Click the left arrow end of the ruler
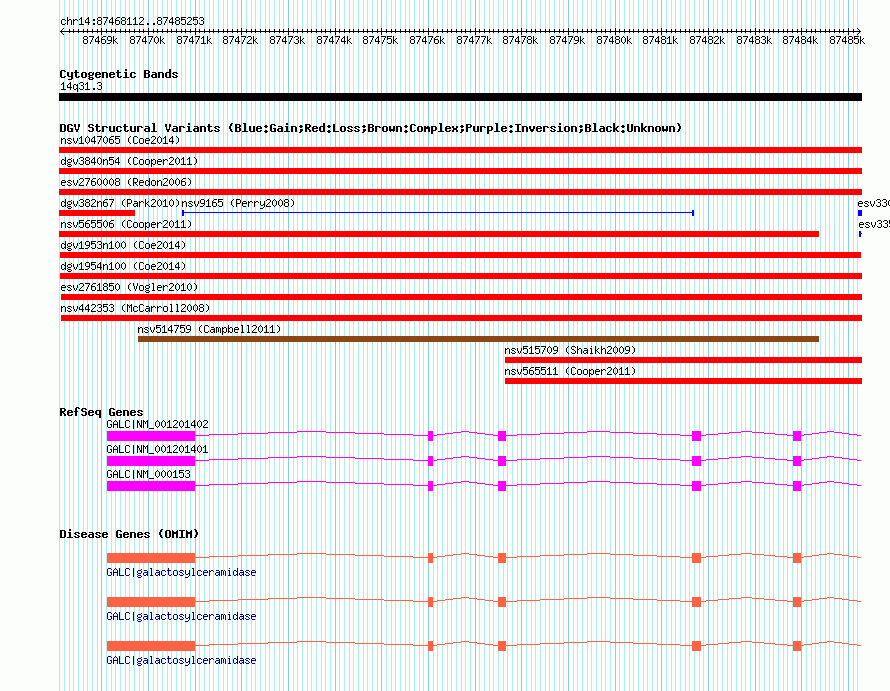890x691 pixels. click(62, 31)
